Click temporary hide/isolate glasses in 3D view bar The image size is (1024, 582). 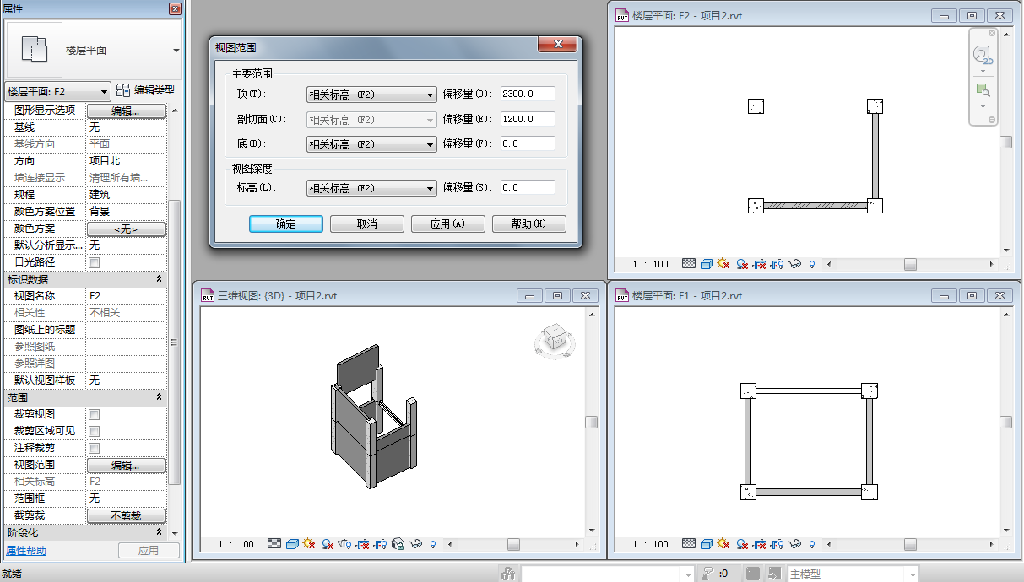pos(416,543)
